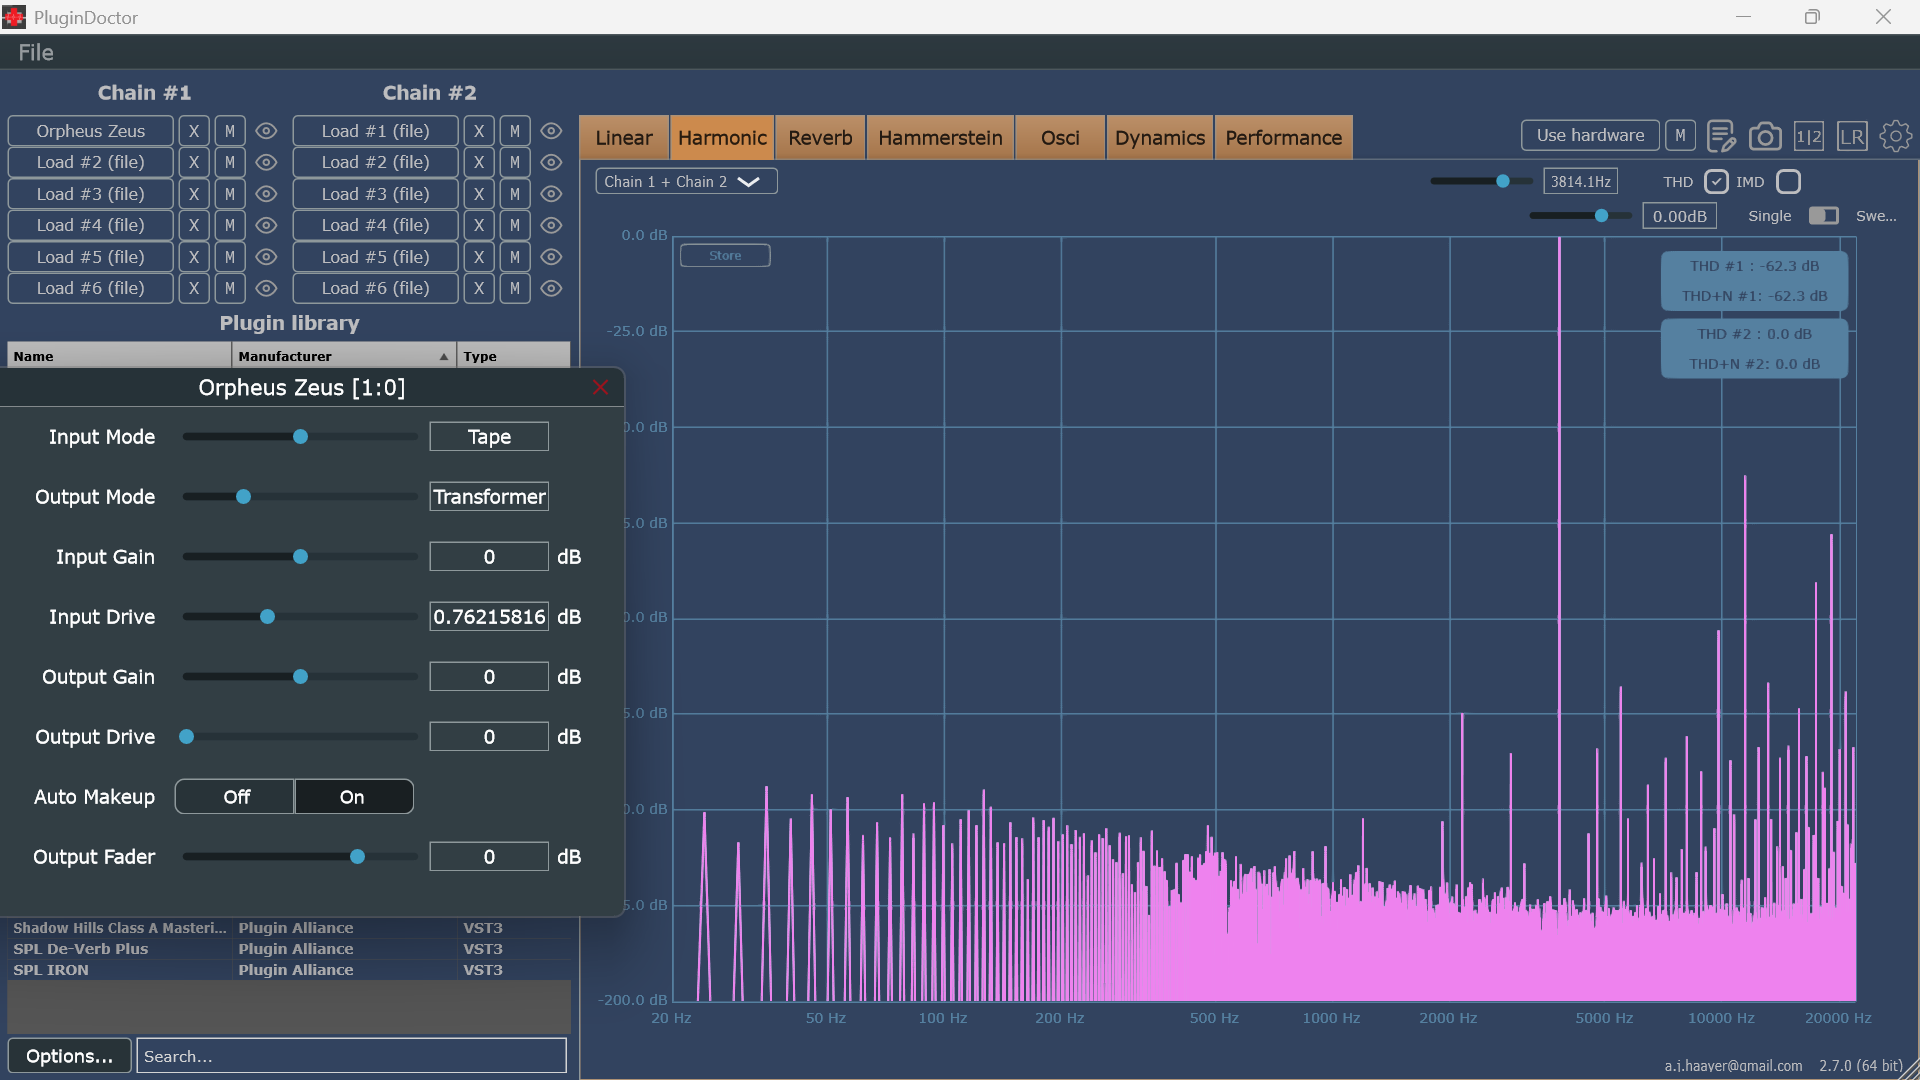Click the 1|2 chain compare icon
Image resolution: width=1920 pixels, height=1080 pixels.
click(1809, 136)
